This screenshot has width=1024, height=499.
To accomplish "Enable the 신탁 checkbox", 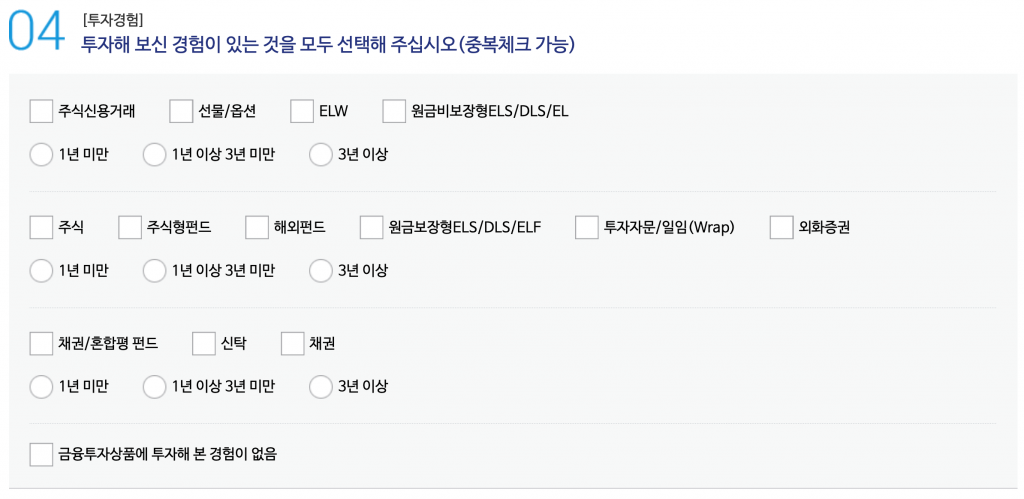I will pyautogui.click(x=204, y=344).
